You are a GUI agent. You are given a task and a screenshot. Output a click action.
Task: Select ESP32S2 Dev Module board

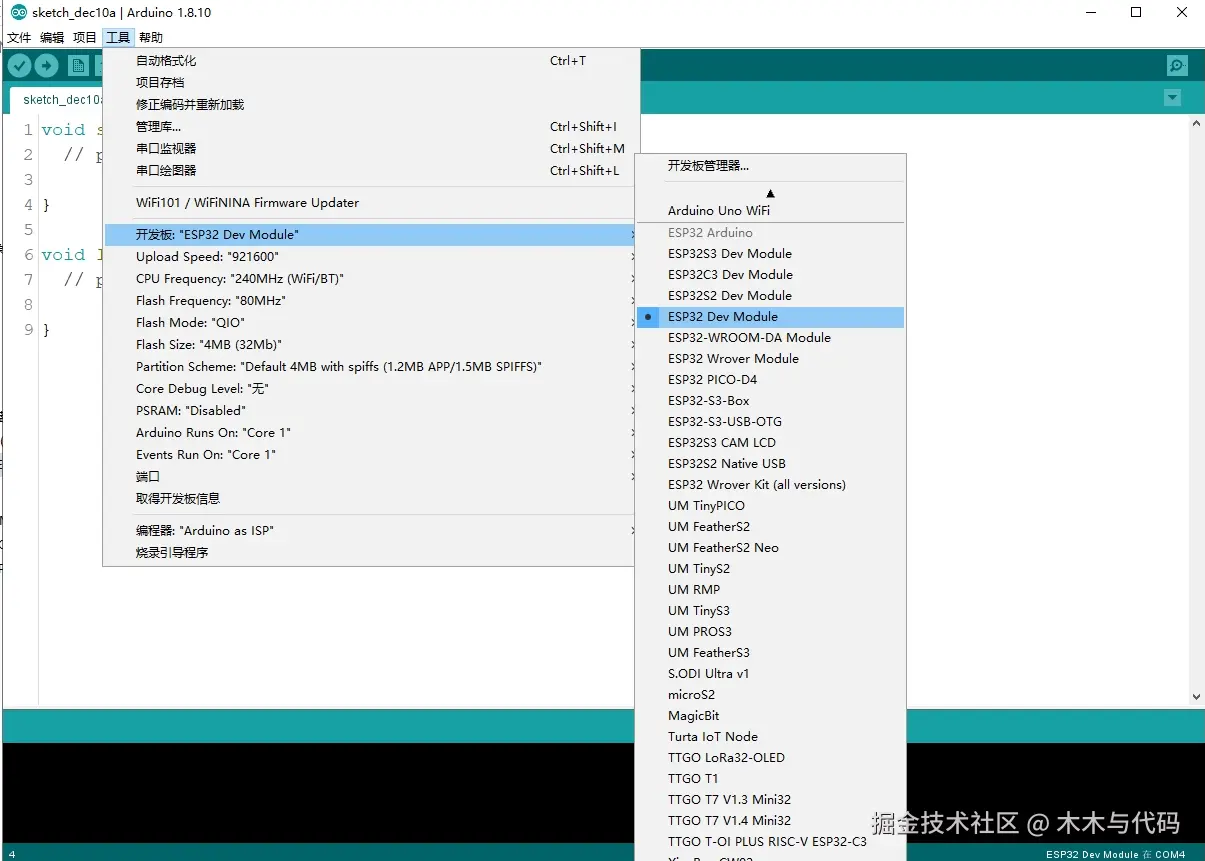[770, 296]
